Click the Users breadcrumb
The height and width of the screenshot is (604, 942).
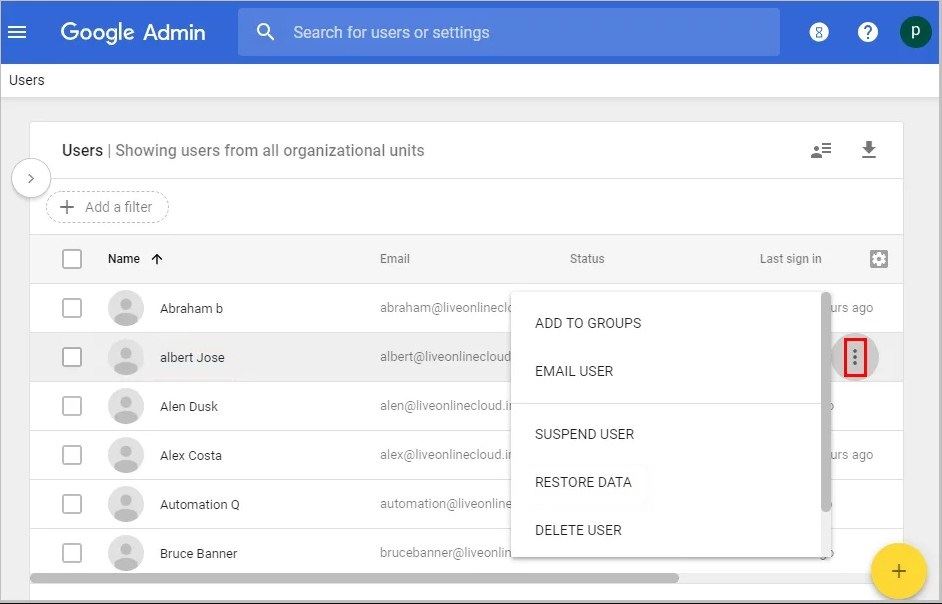pos(26,81)
